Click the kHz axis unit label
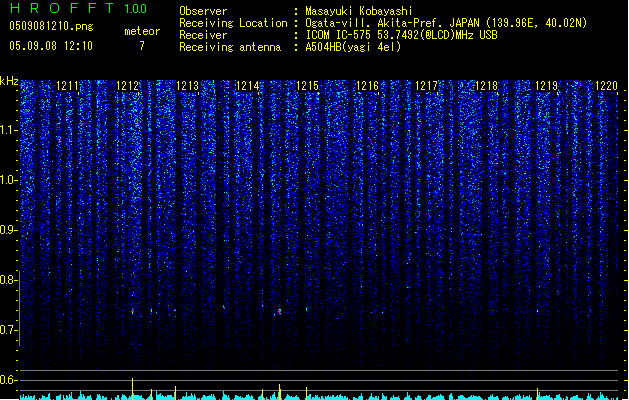Screen dimensions: 629x400 (x=9, y=81)
